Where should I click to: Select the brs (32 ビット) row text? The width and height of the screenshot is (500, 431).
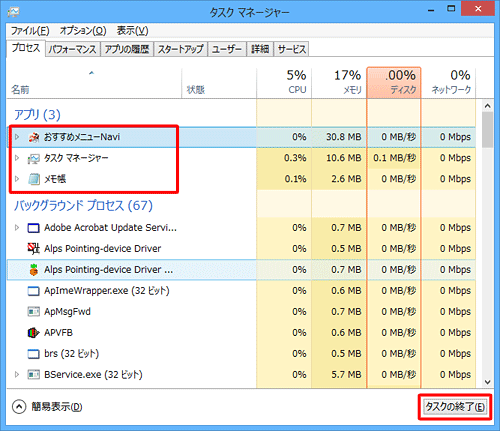click(71, 354)
